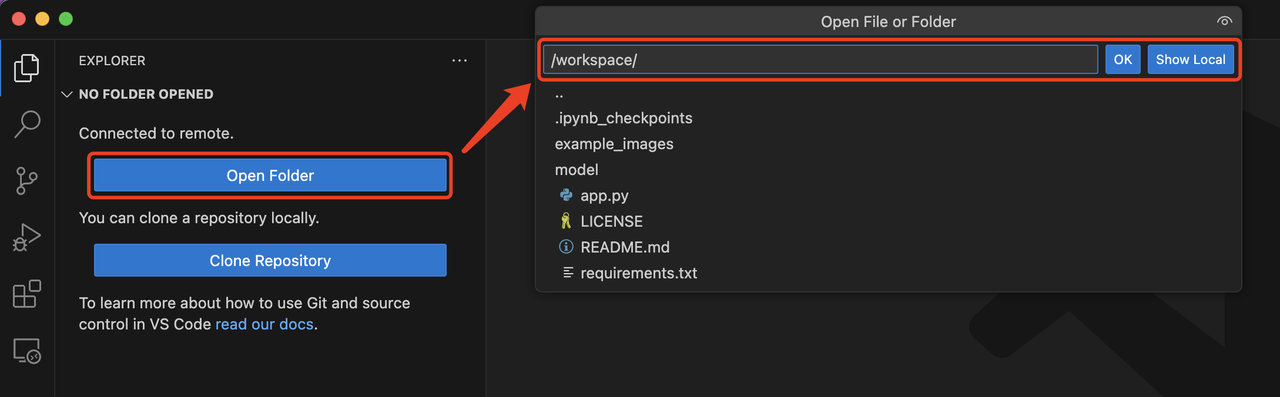Open Explorer views and more actions menu
This screenshot has height=397, width=1280.
[459, 61]
